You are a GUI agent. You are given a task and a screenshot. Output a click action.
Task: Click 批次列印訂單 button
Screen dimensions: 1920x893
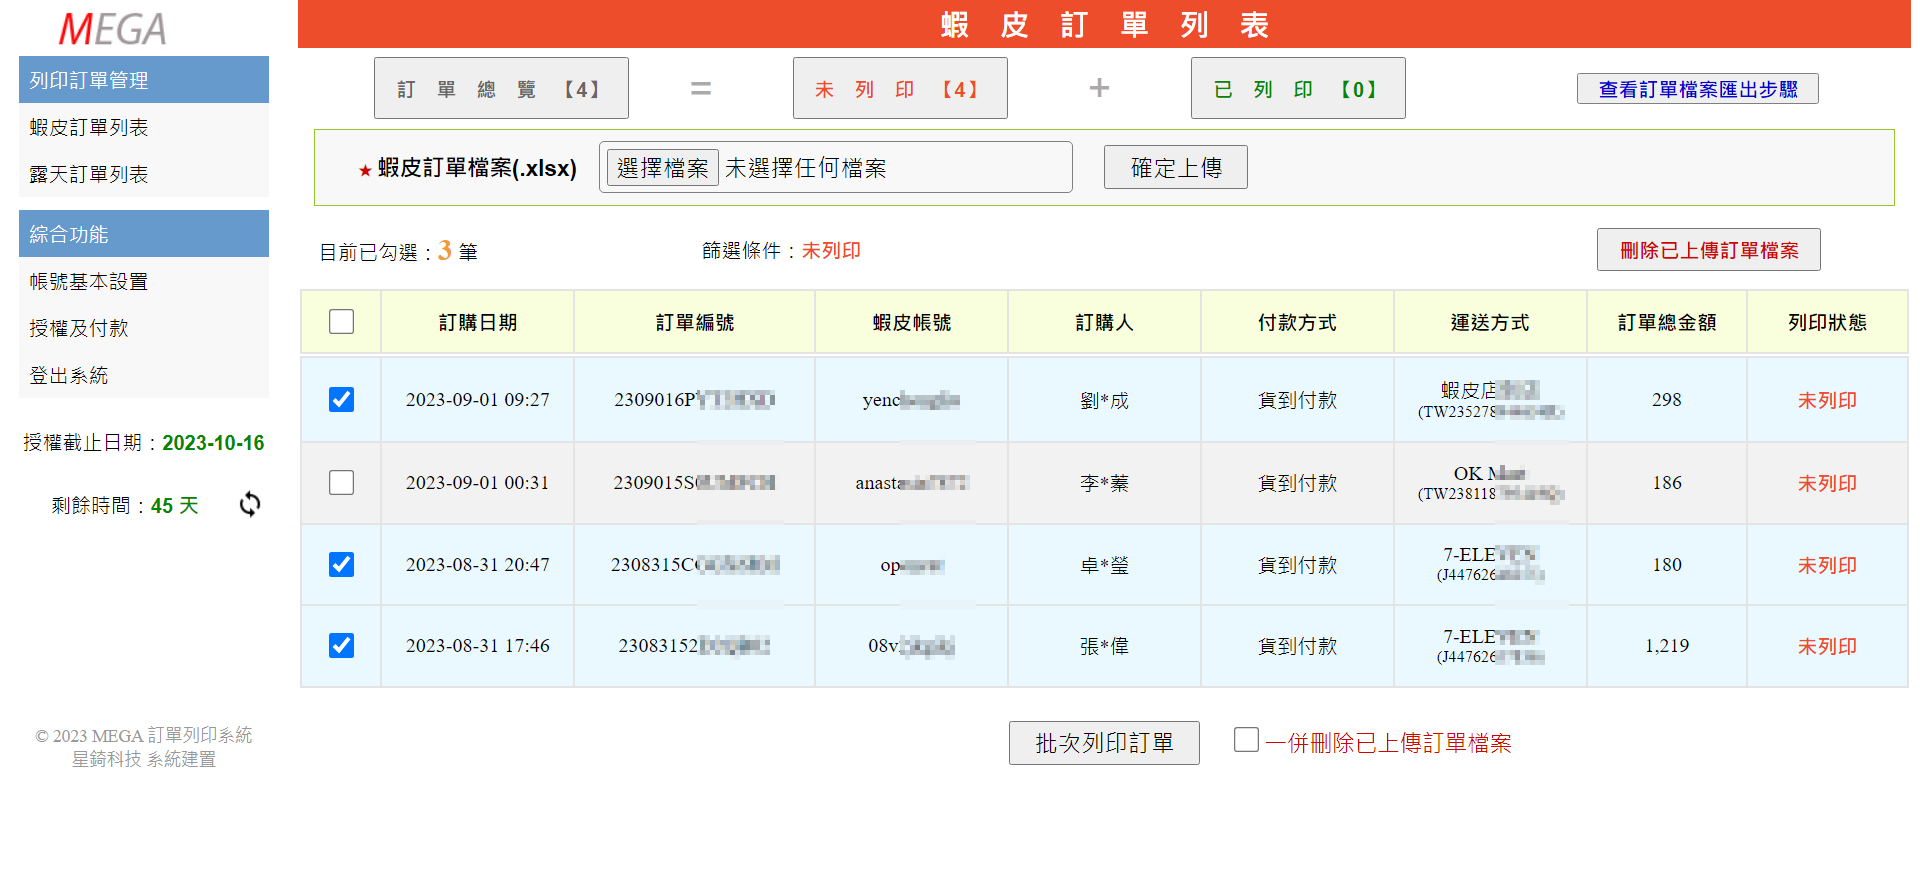1104,743
